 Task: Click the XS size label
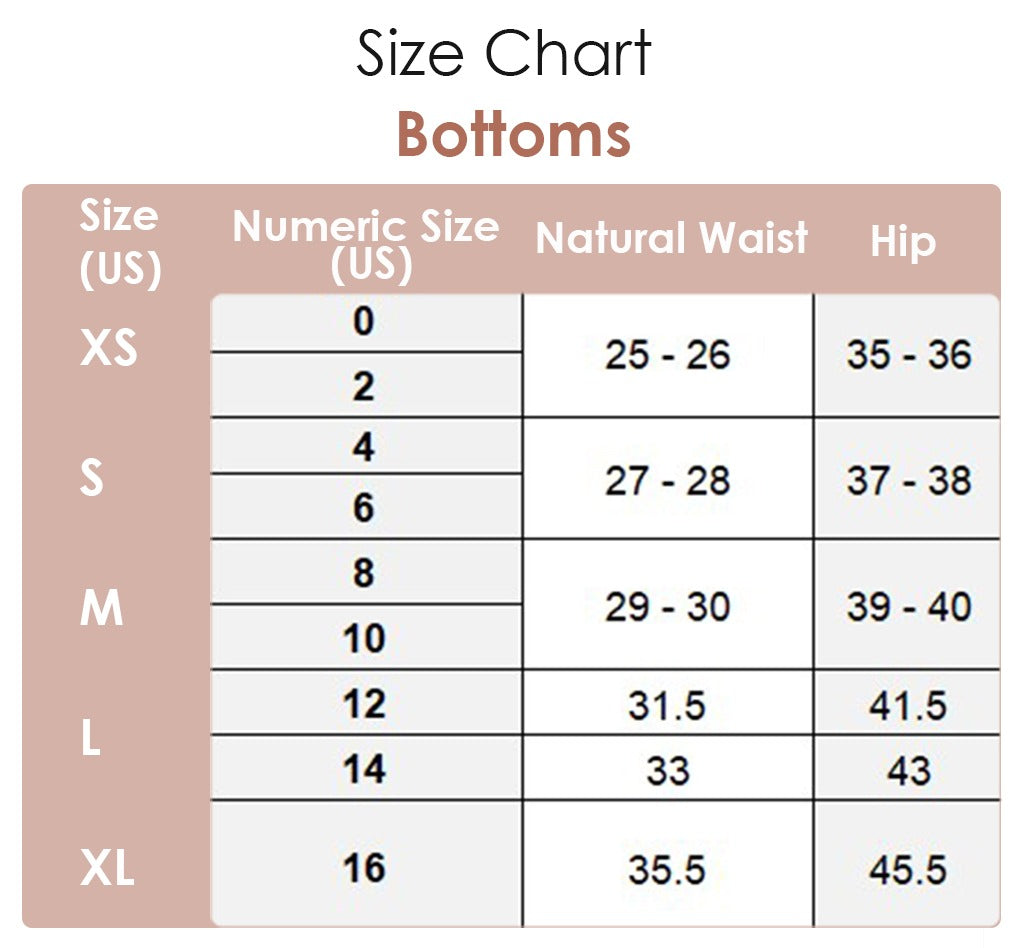108,350
